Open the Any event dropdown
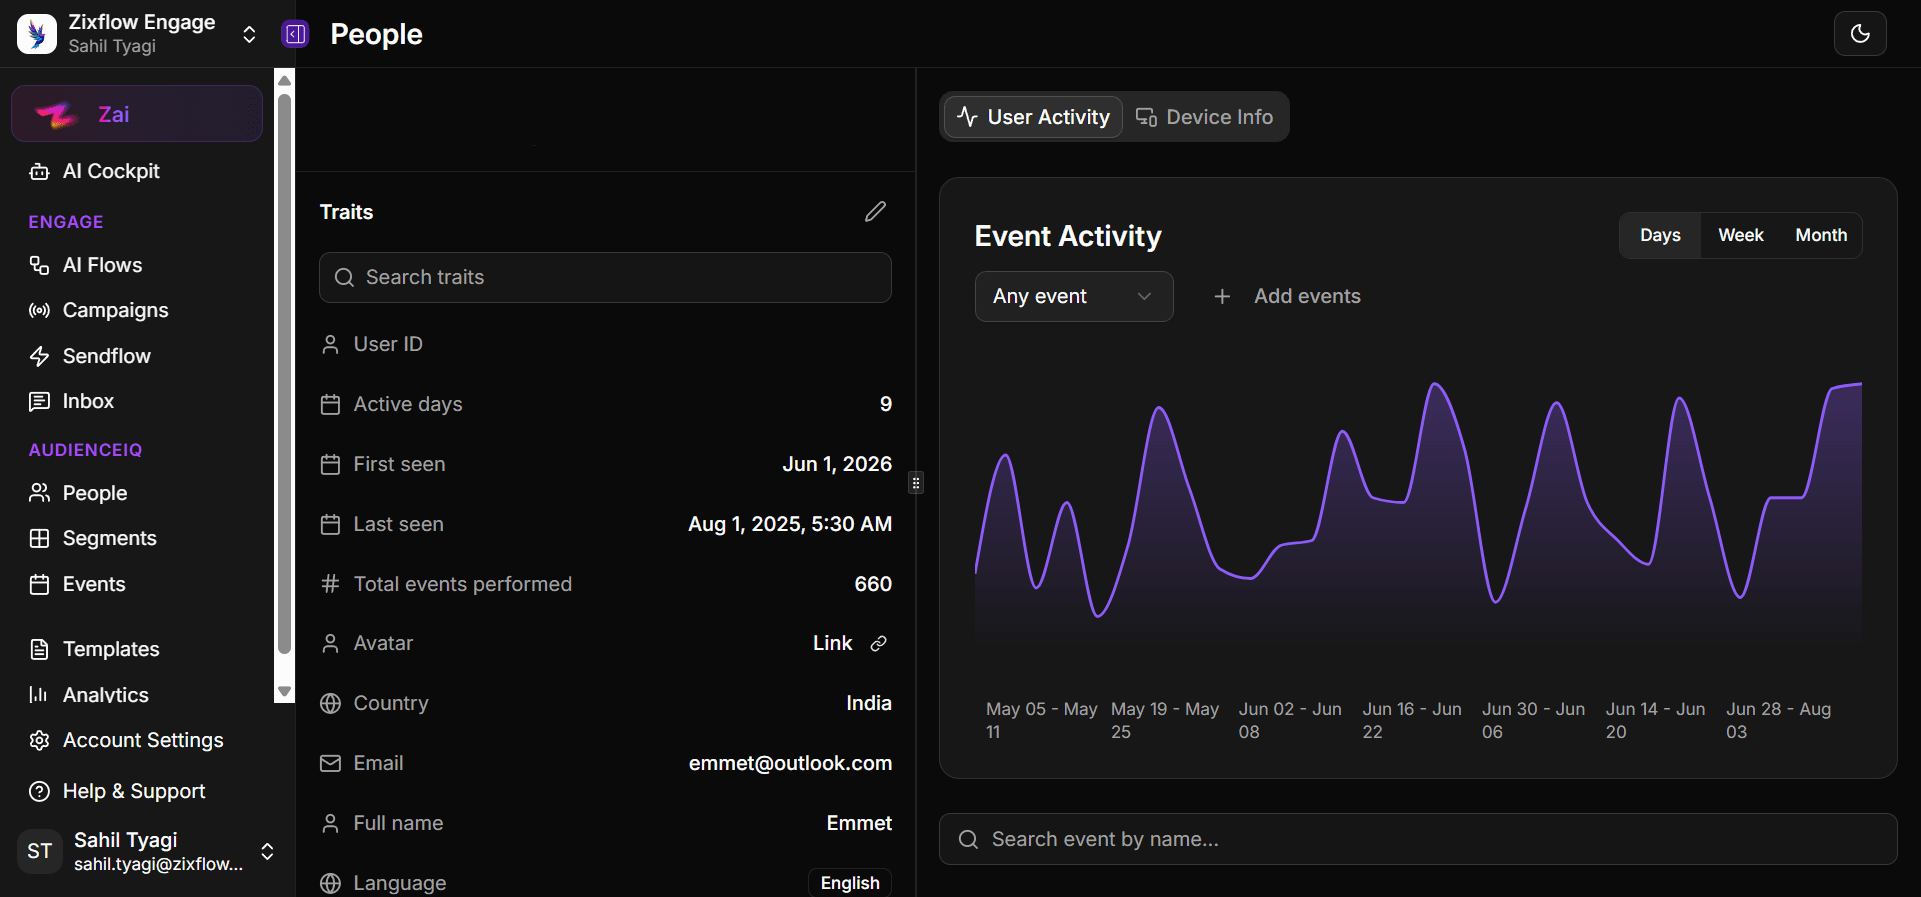Image resolution: width=1921 pixels, height=897 pixels. 1074,296
